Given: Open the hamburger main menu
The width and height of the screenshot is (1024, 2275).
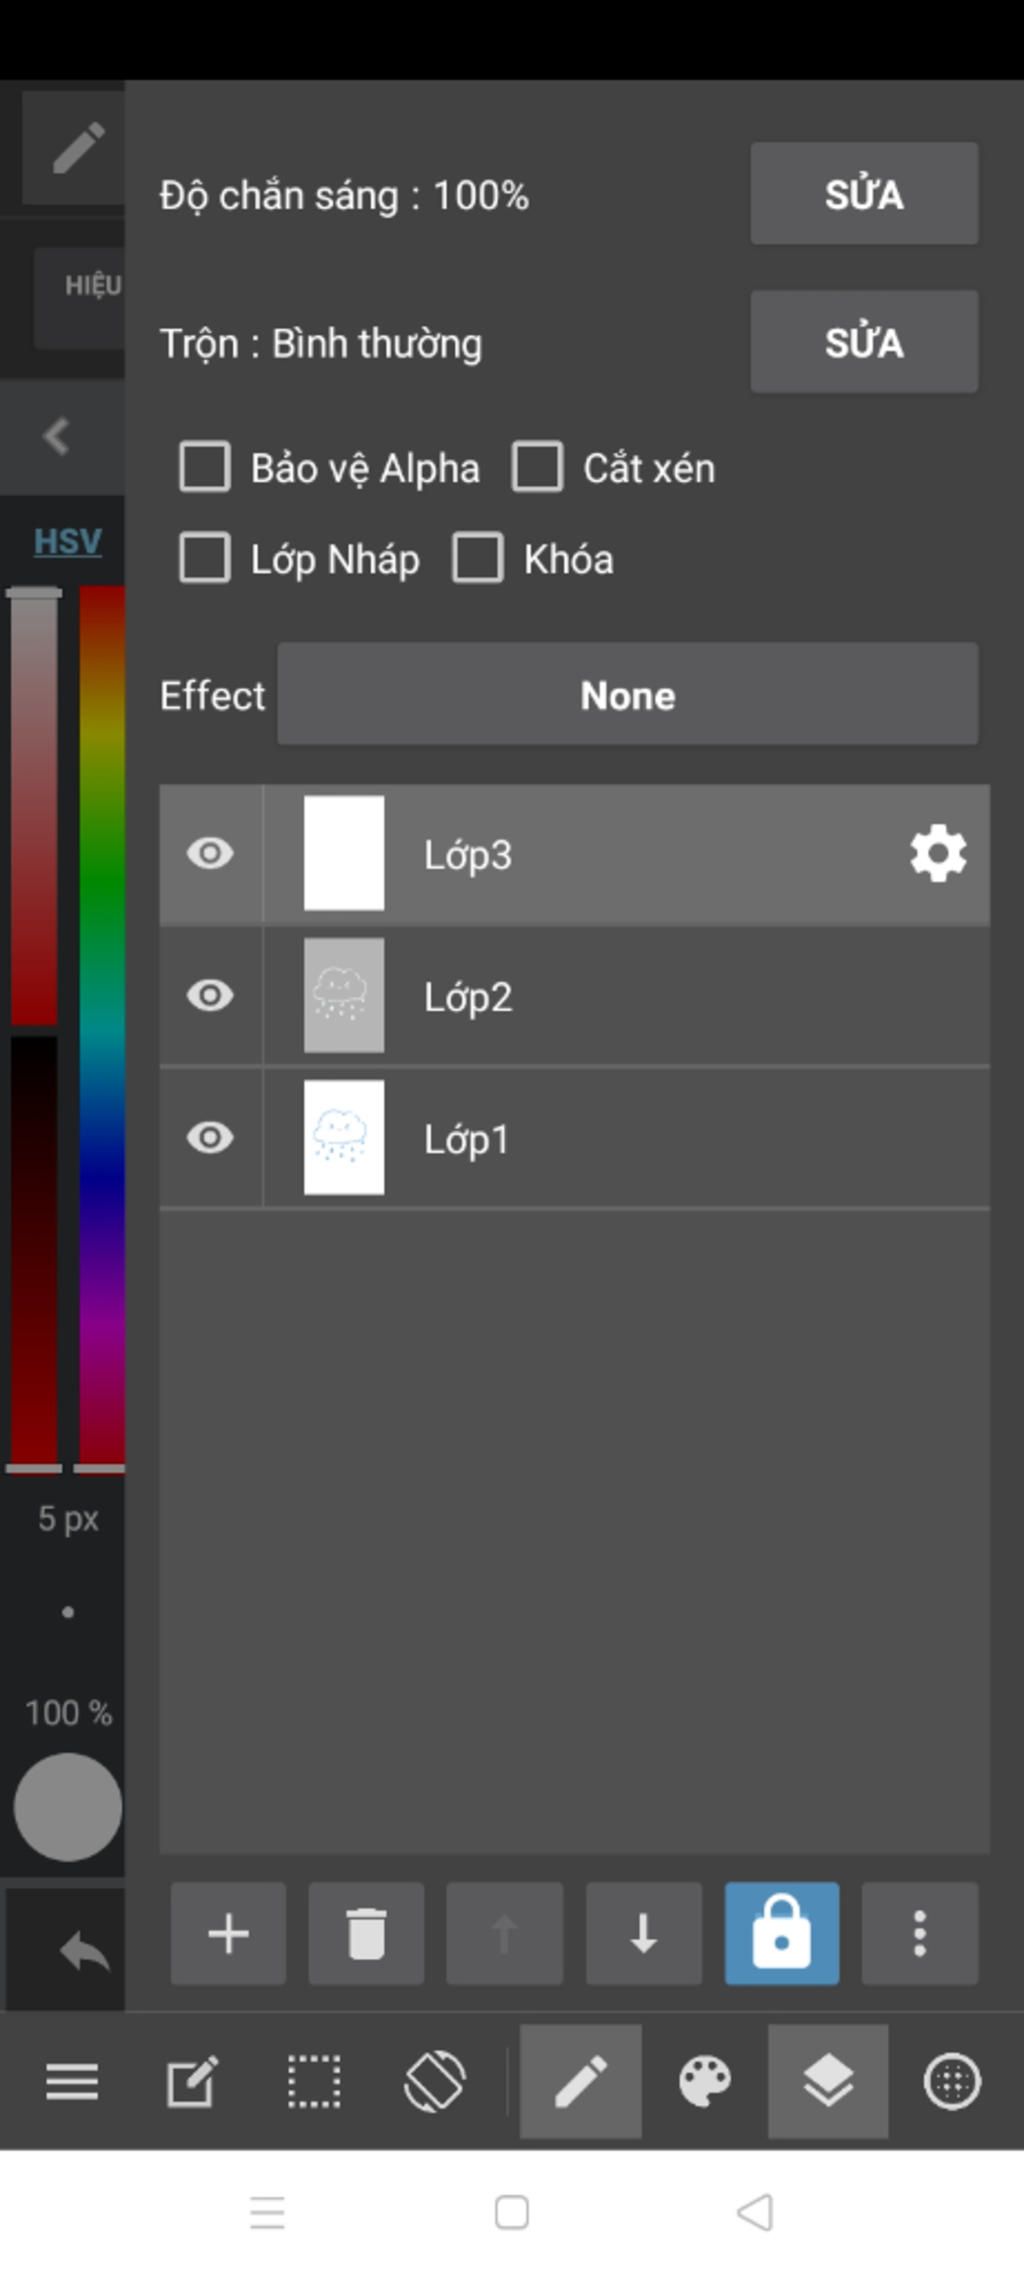Looking at the screenshot, I should [x=72, y=2081].
